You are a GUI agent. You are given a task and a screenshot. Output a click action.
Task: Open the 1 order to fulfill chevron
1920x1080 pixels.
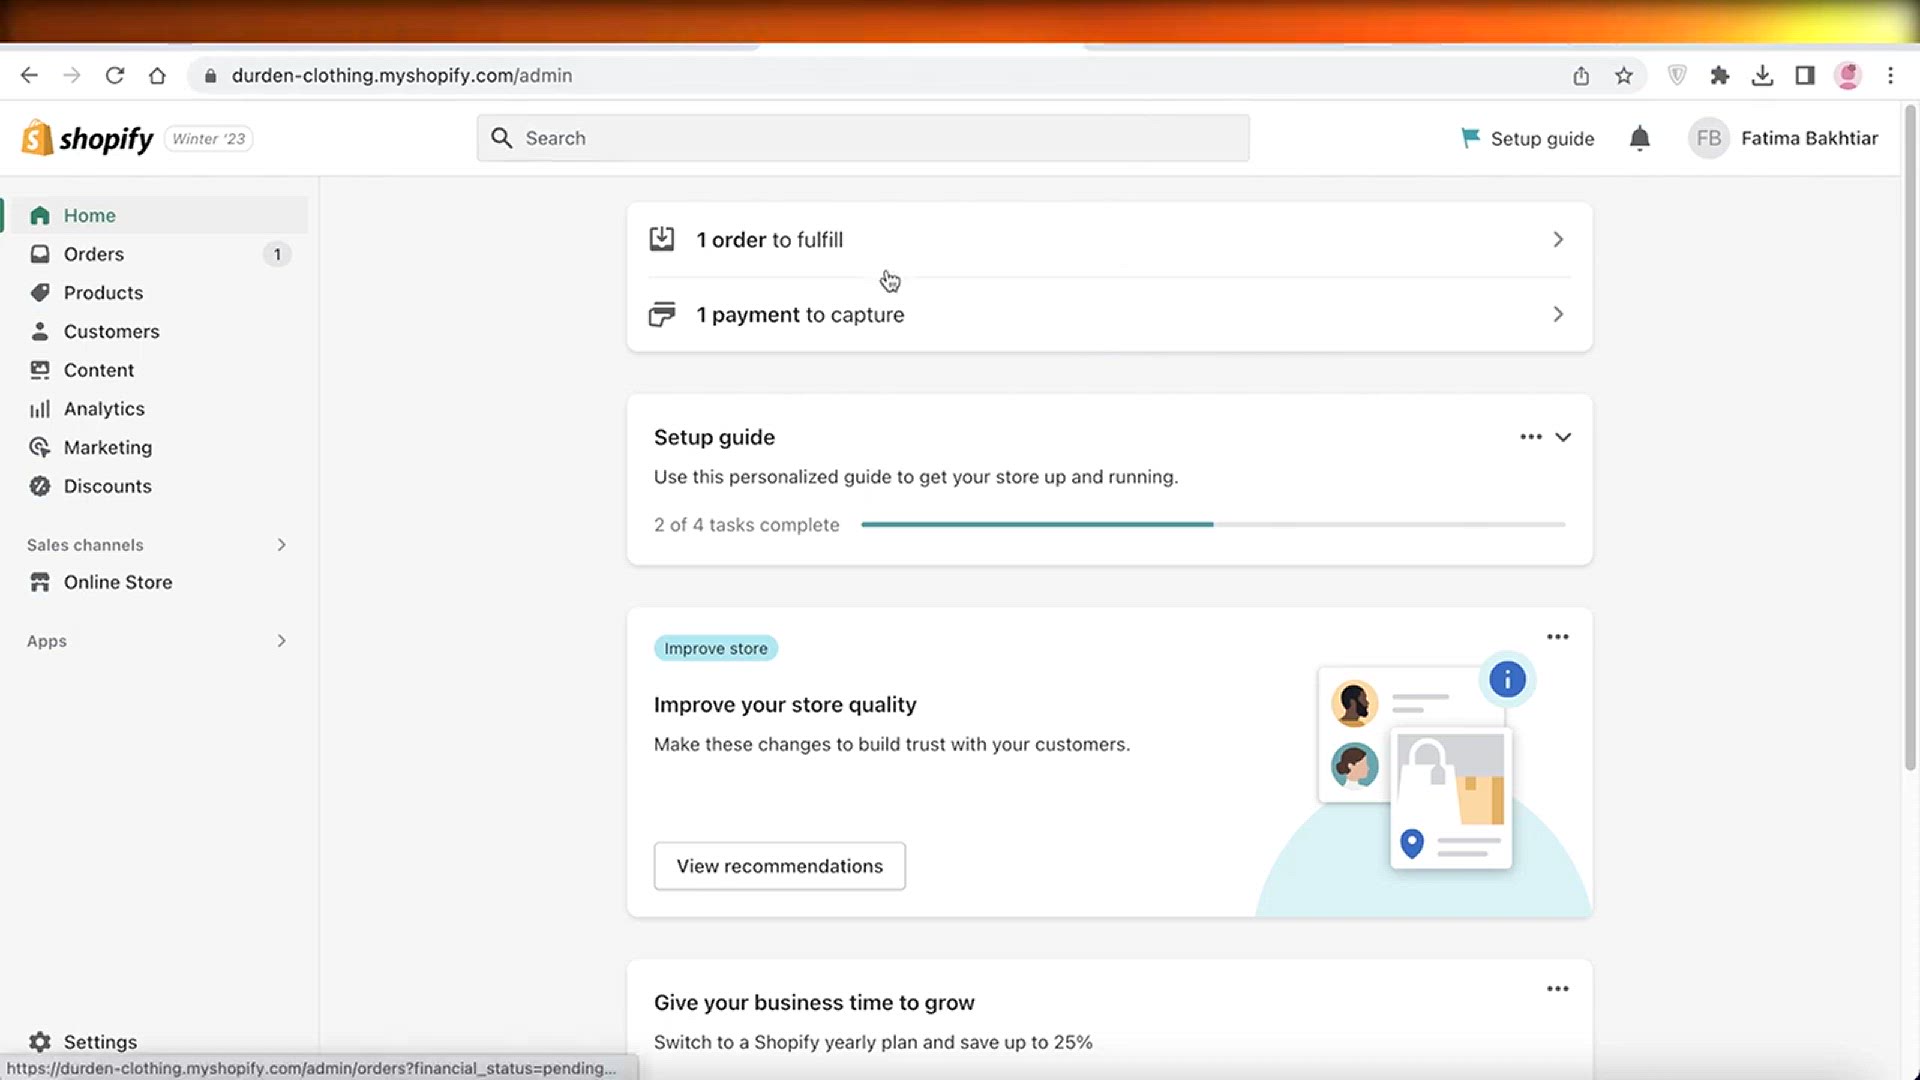click(x=1558, y=239)
